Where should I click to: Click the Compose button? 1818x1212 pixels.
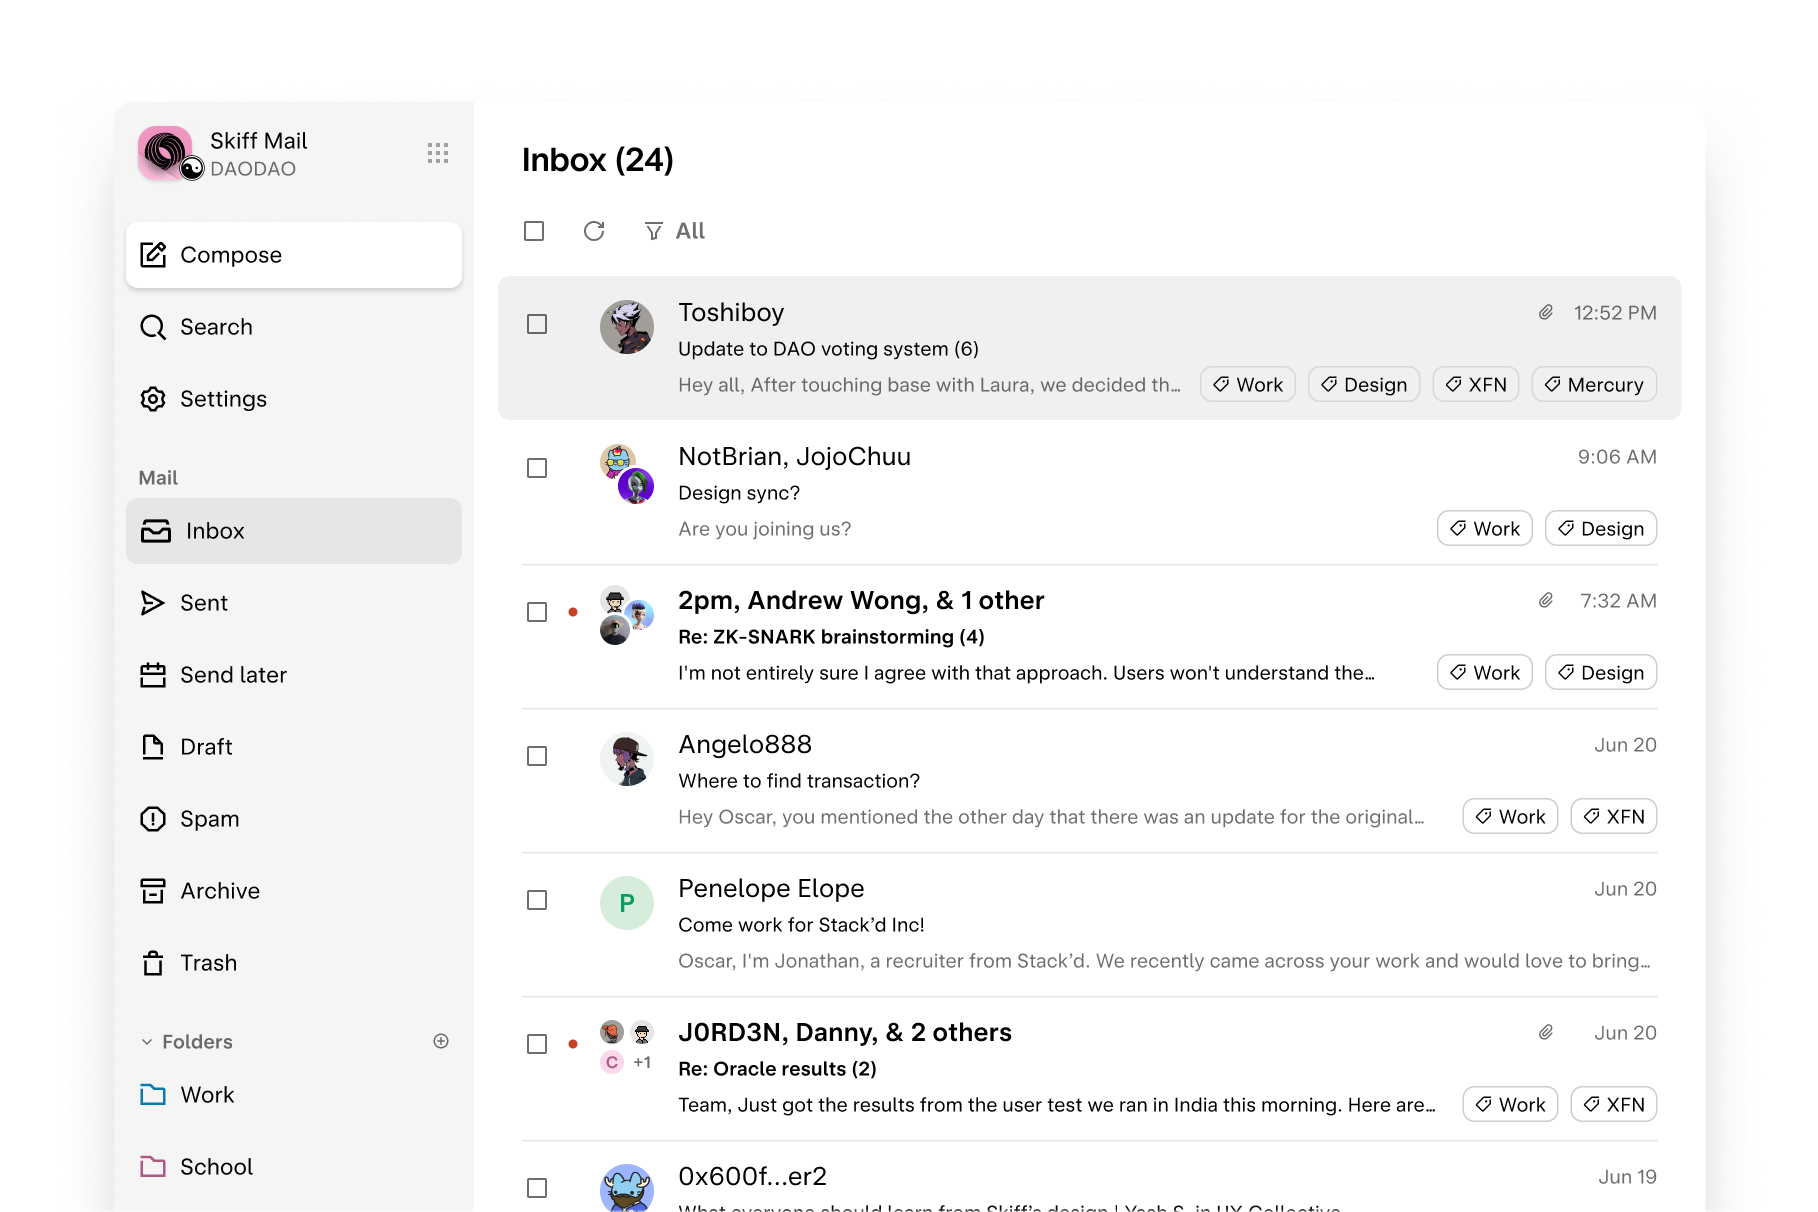click(294, 255)
